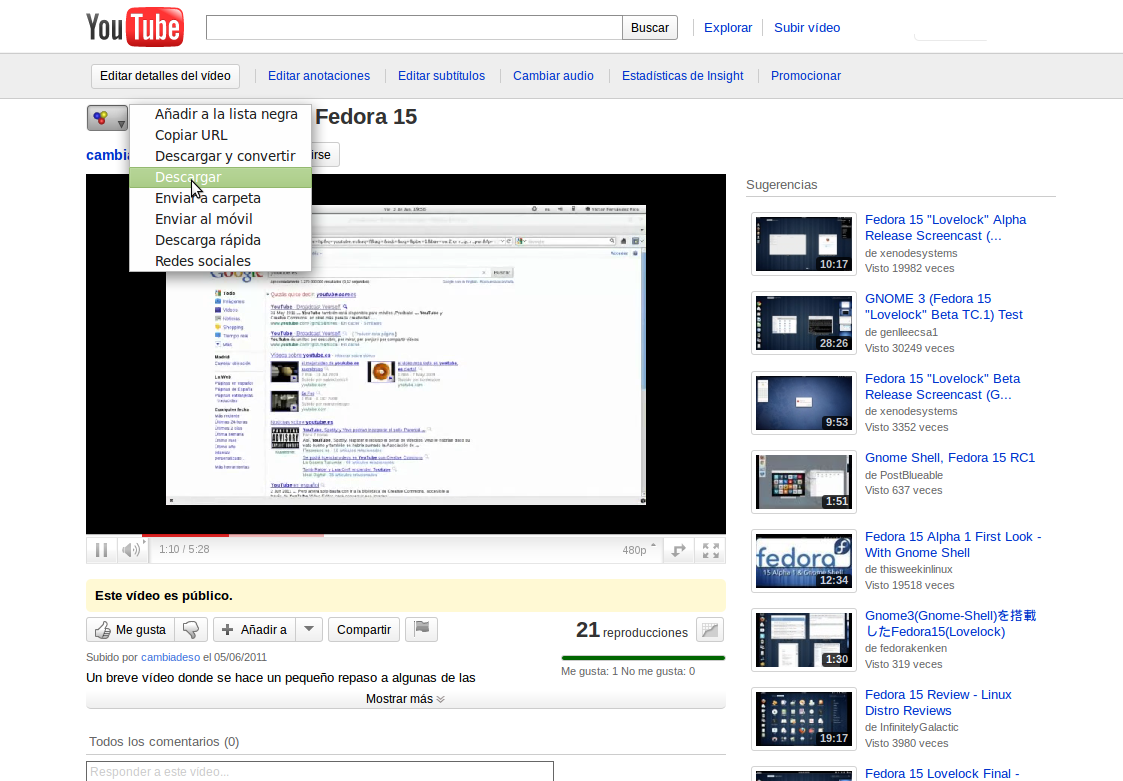Click the Buscar search button
The image size is (1123, 781).
pos(650,28)
